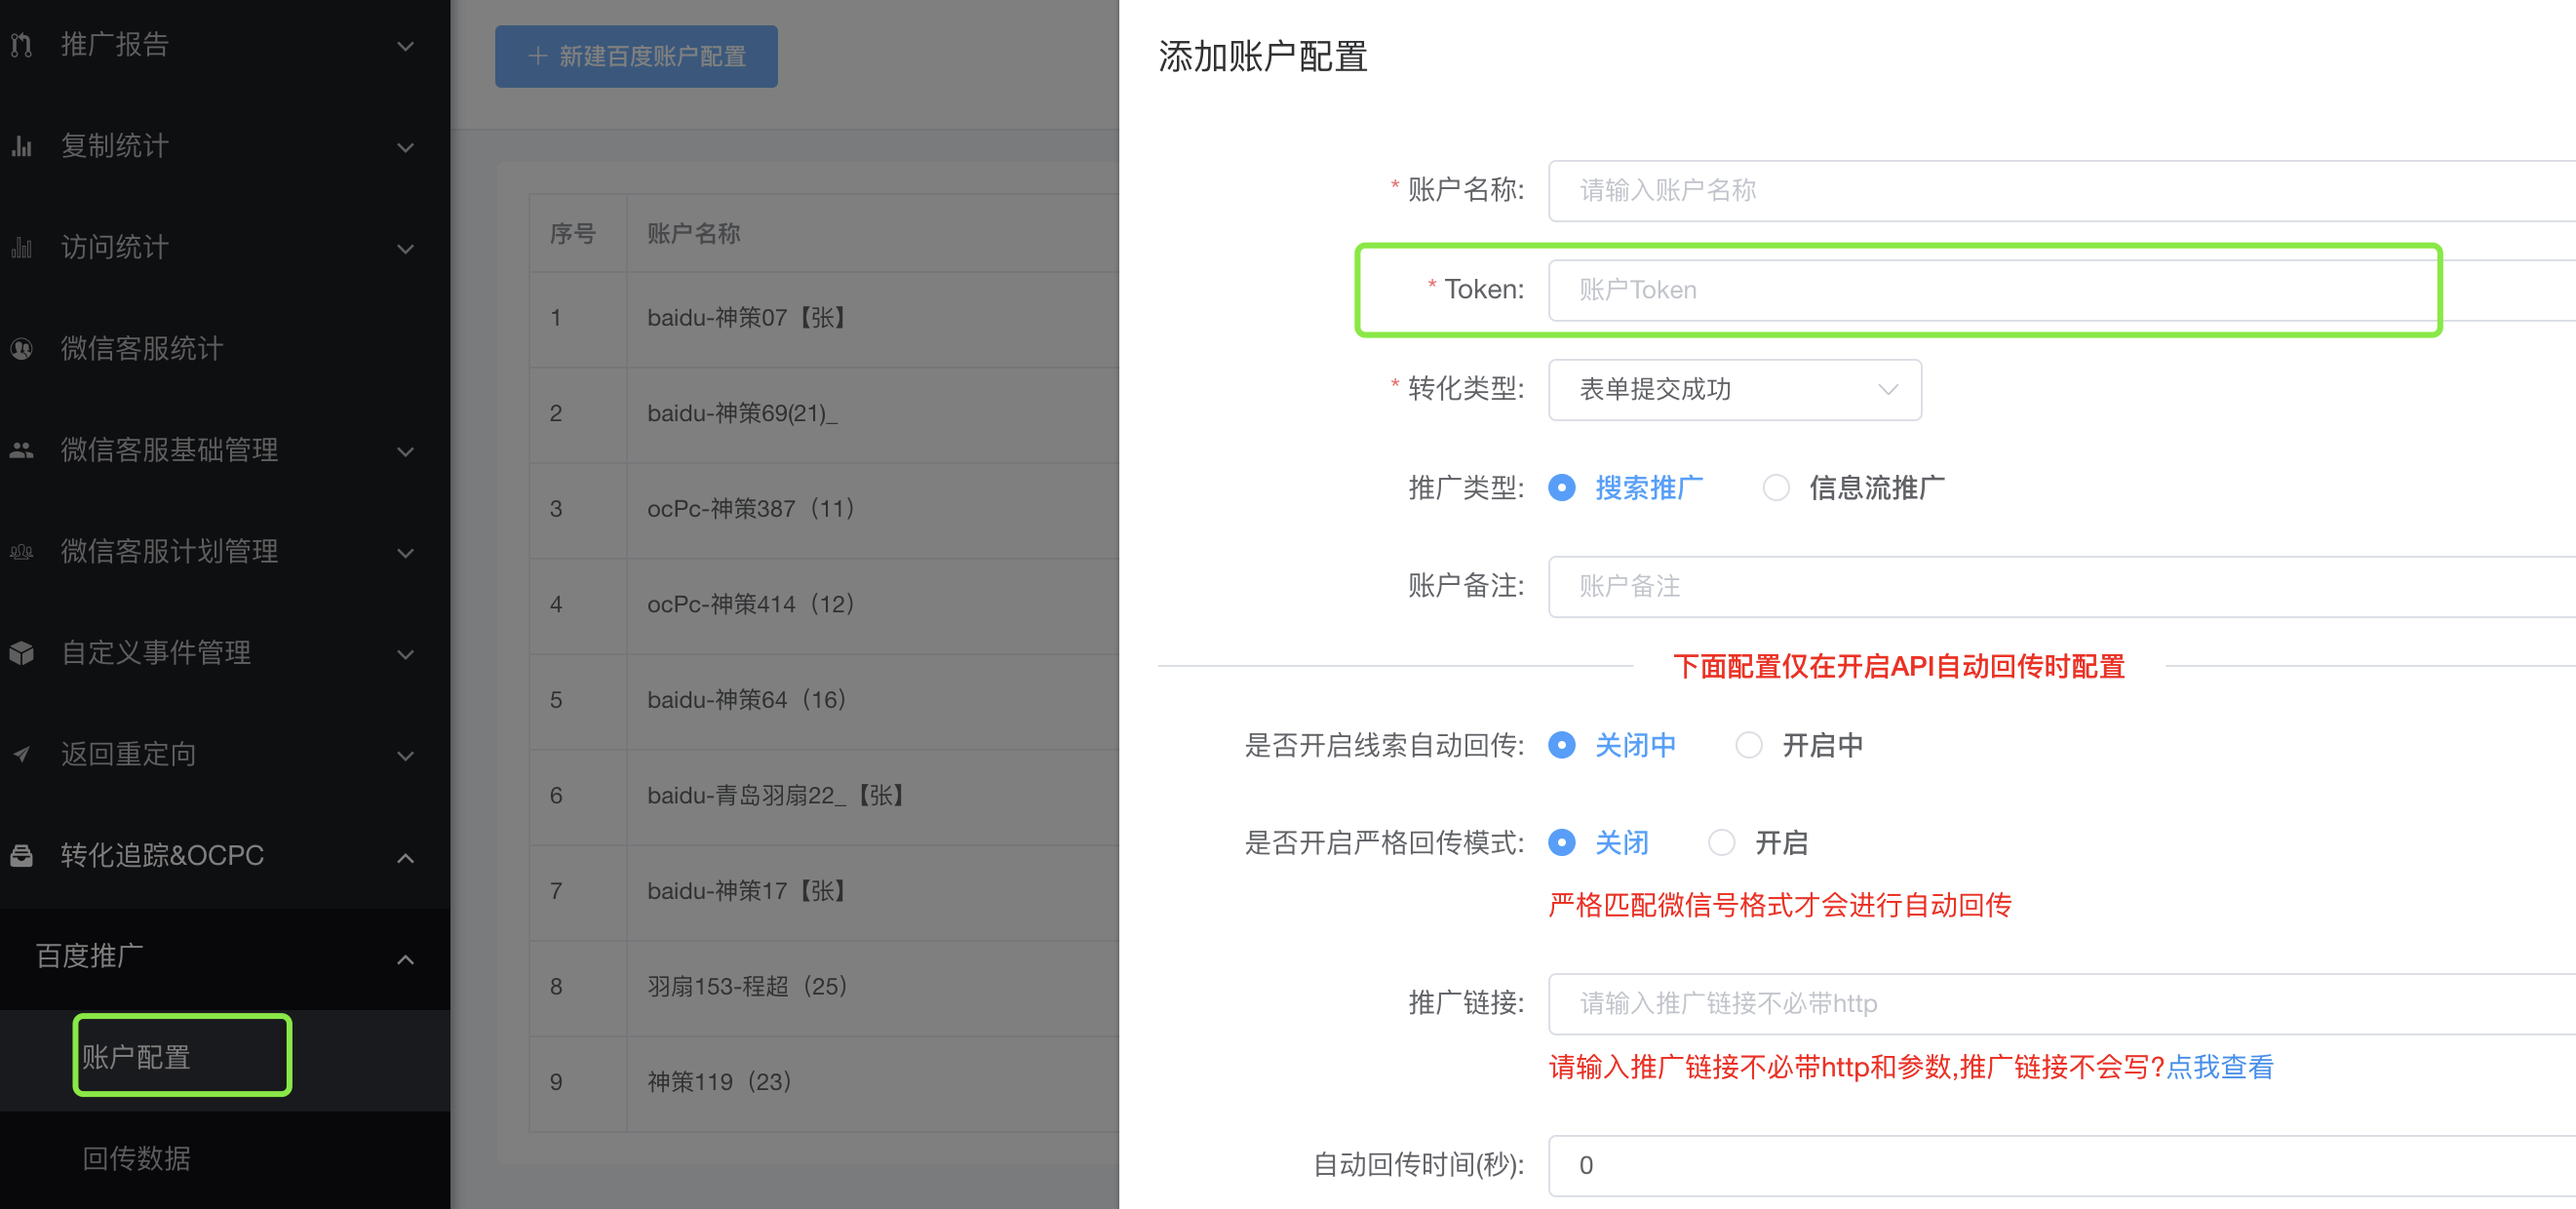
Task: Open the 转化类型 dropdown
Action: 1734,390
